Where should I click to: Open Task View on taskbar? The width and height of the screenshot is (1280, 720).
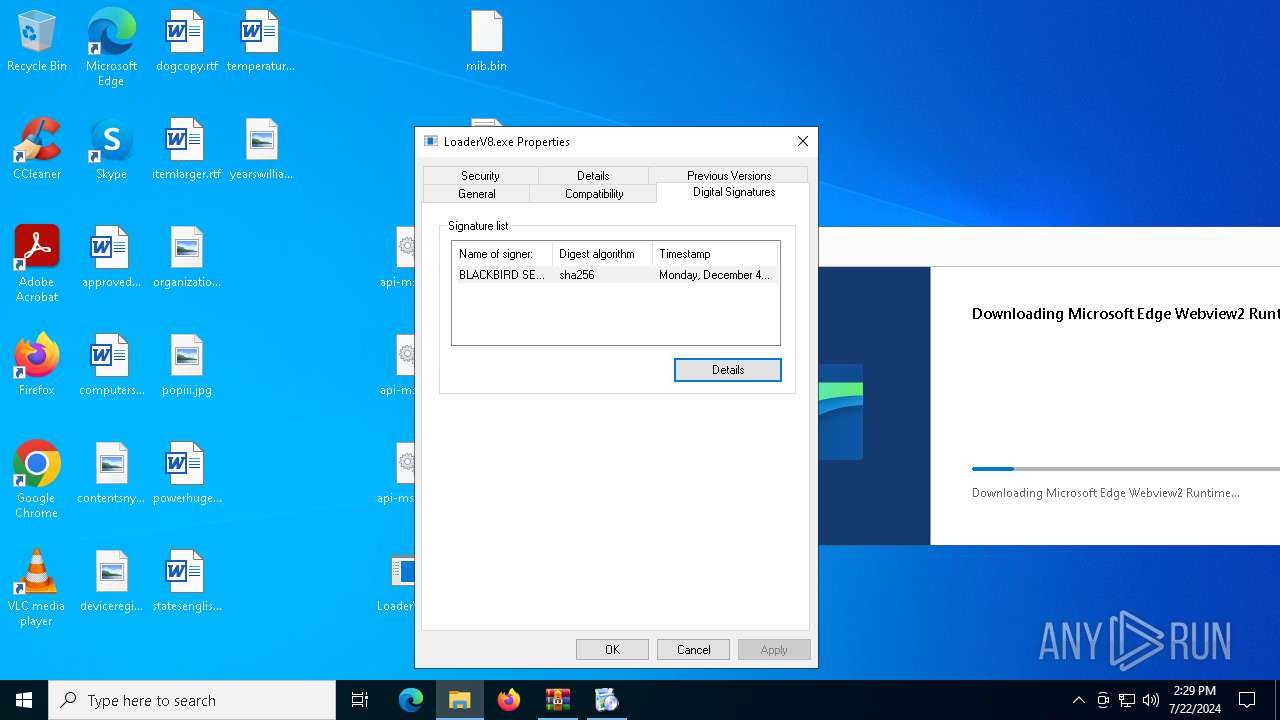pyautogui.click(x=360, y=700)
